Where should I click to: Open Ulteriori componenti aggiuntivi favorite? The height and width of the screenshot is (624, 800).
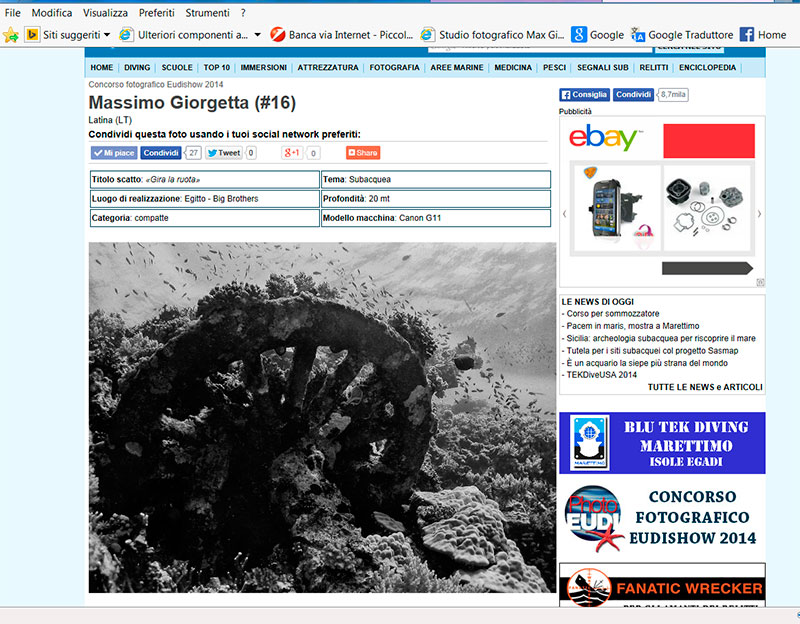point(184,35)
